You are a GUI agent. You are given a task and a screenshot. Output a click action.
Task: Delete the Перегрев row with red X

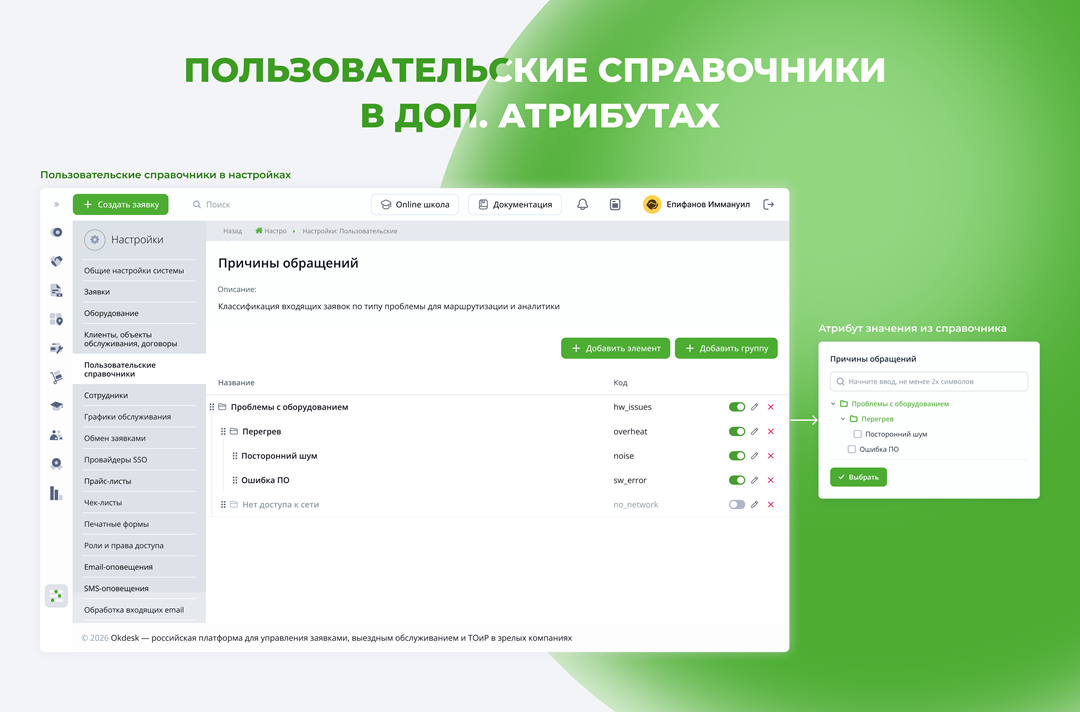(771, 432)
